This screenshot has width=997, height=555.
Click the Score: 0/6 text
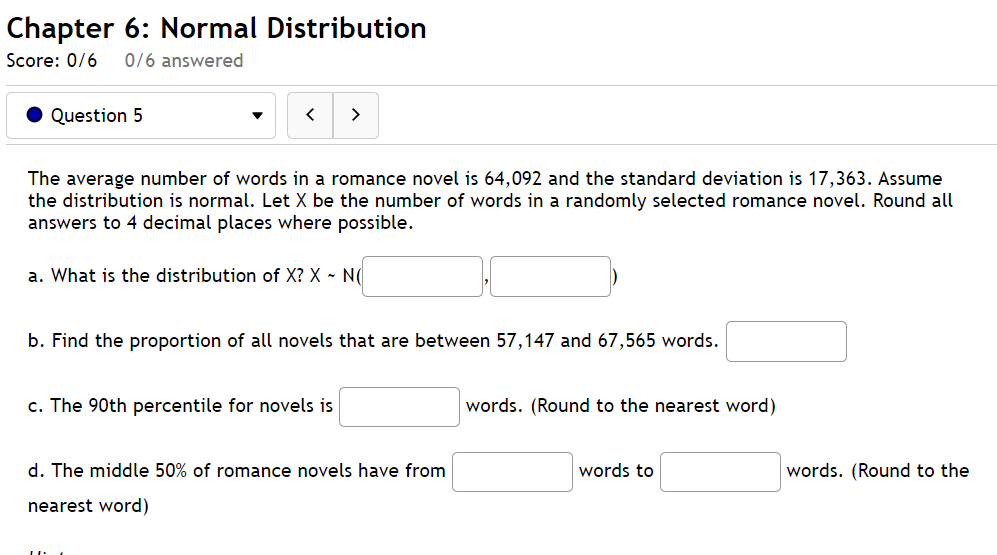(52, 60)
